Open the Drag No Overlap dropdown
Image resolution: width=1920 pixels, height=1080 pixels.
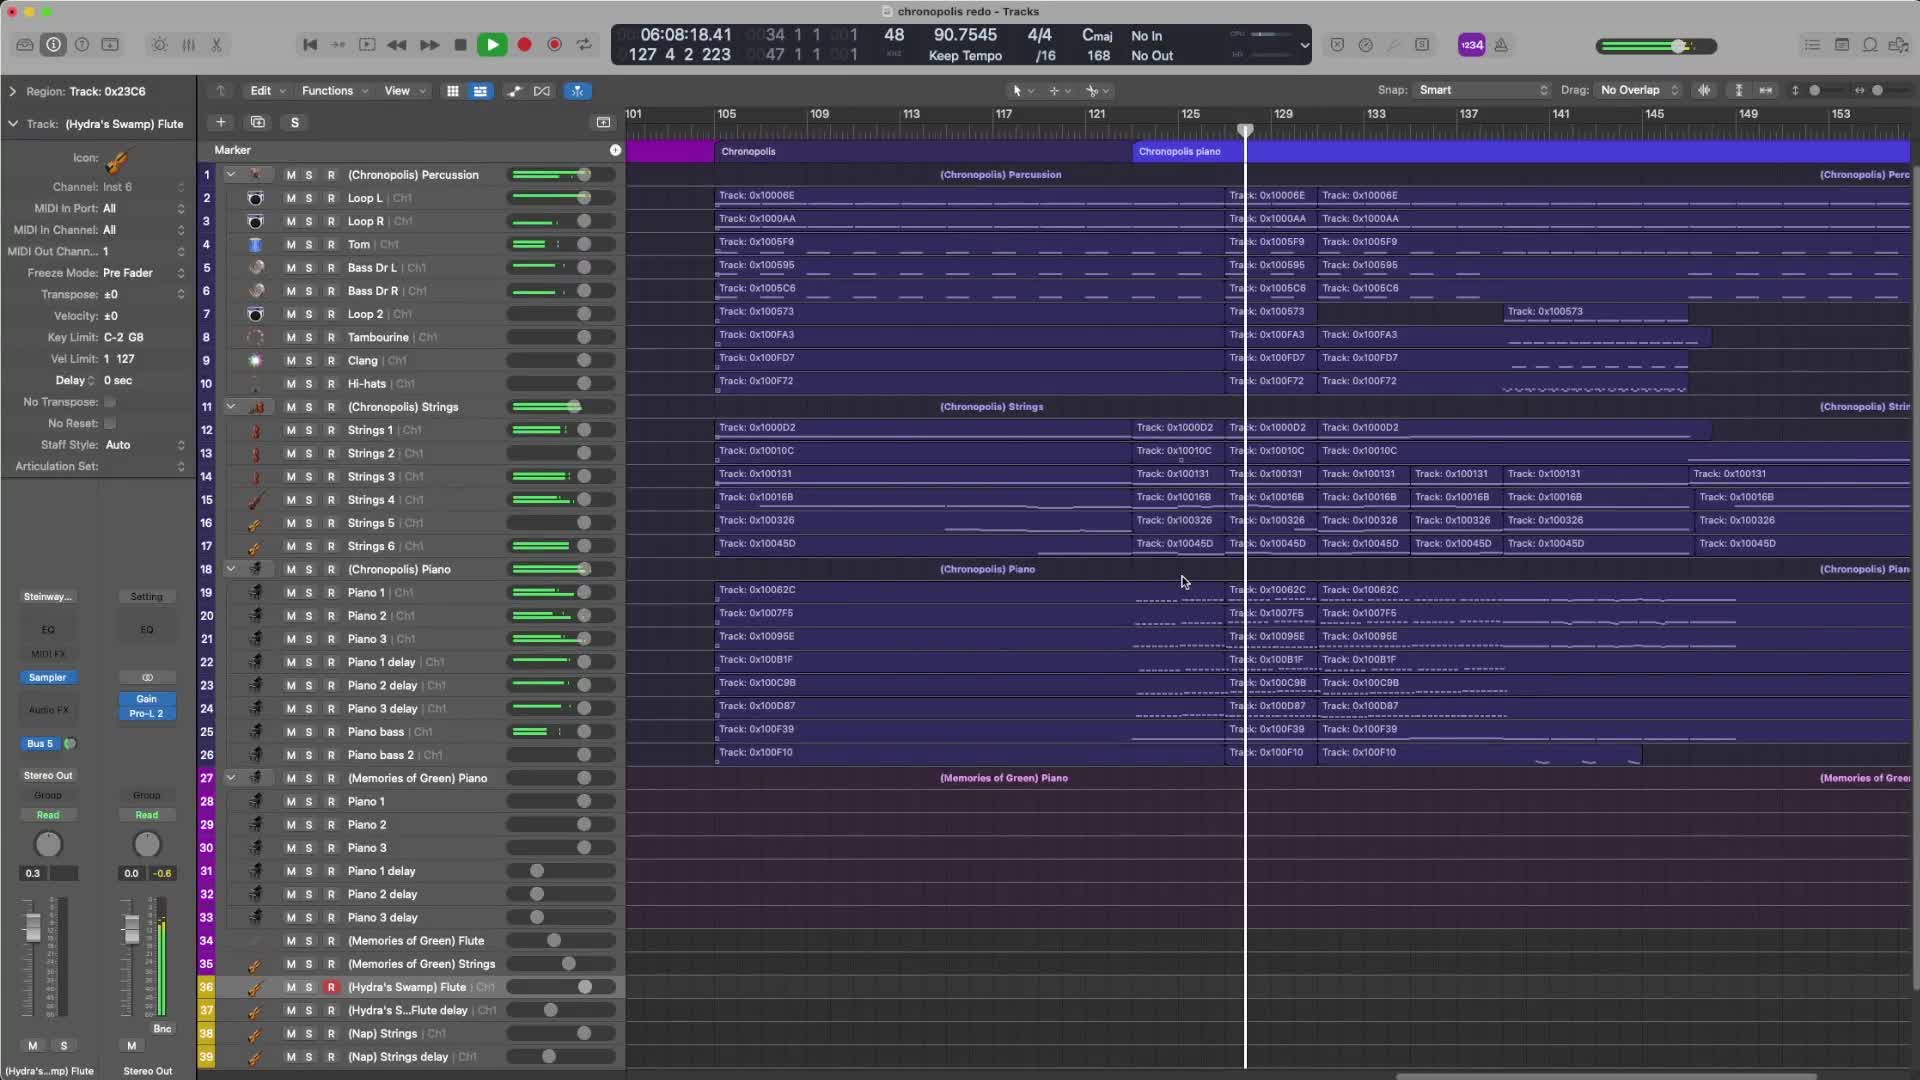1638,90
